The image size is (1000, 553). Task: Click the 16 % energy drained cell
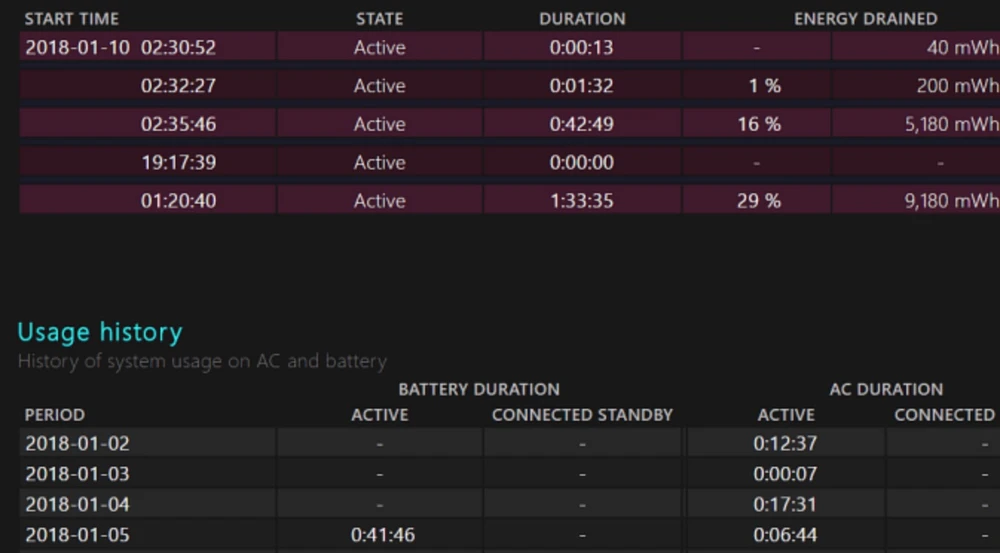758,124
